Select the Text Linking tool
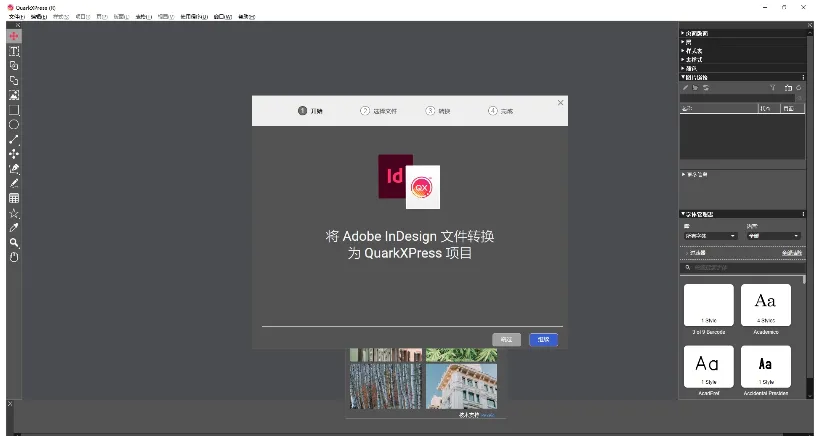 14,66
